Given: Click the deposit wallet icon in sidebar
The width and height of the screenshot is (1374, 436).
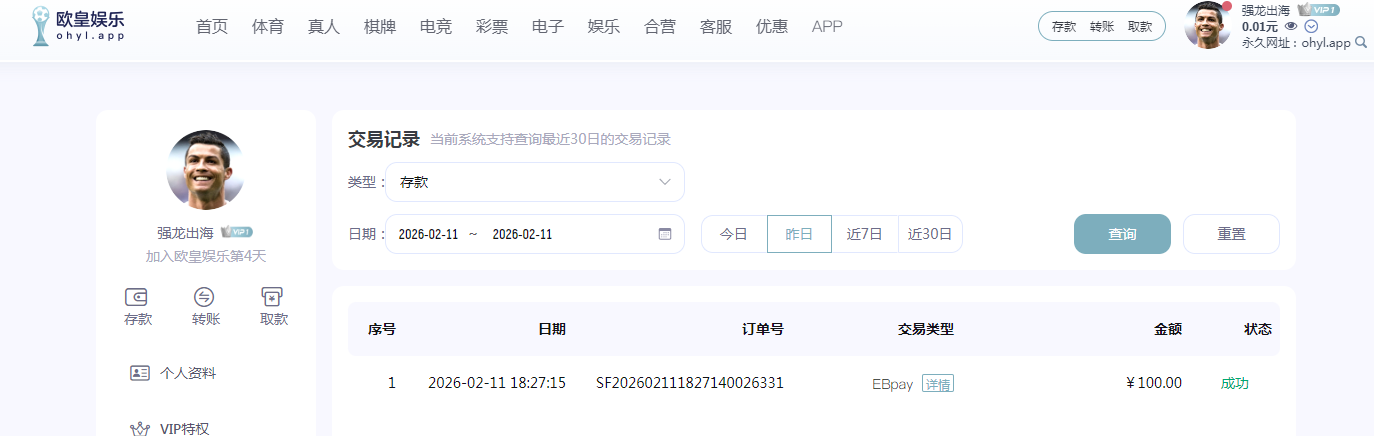Looking at the screenshot, I should tap(137, 297).
